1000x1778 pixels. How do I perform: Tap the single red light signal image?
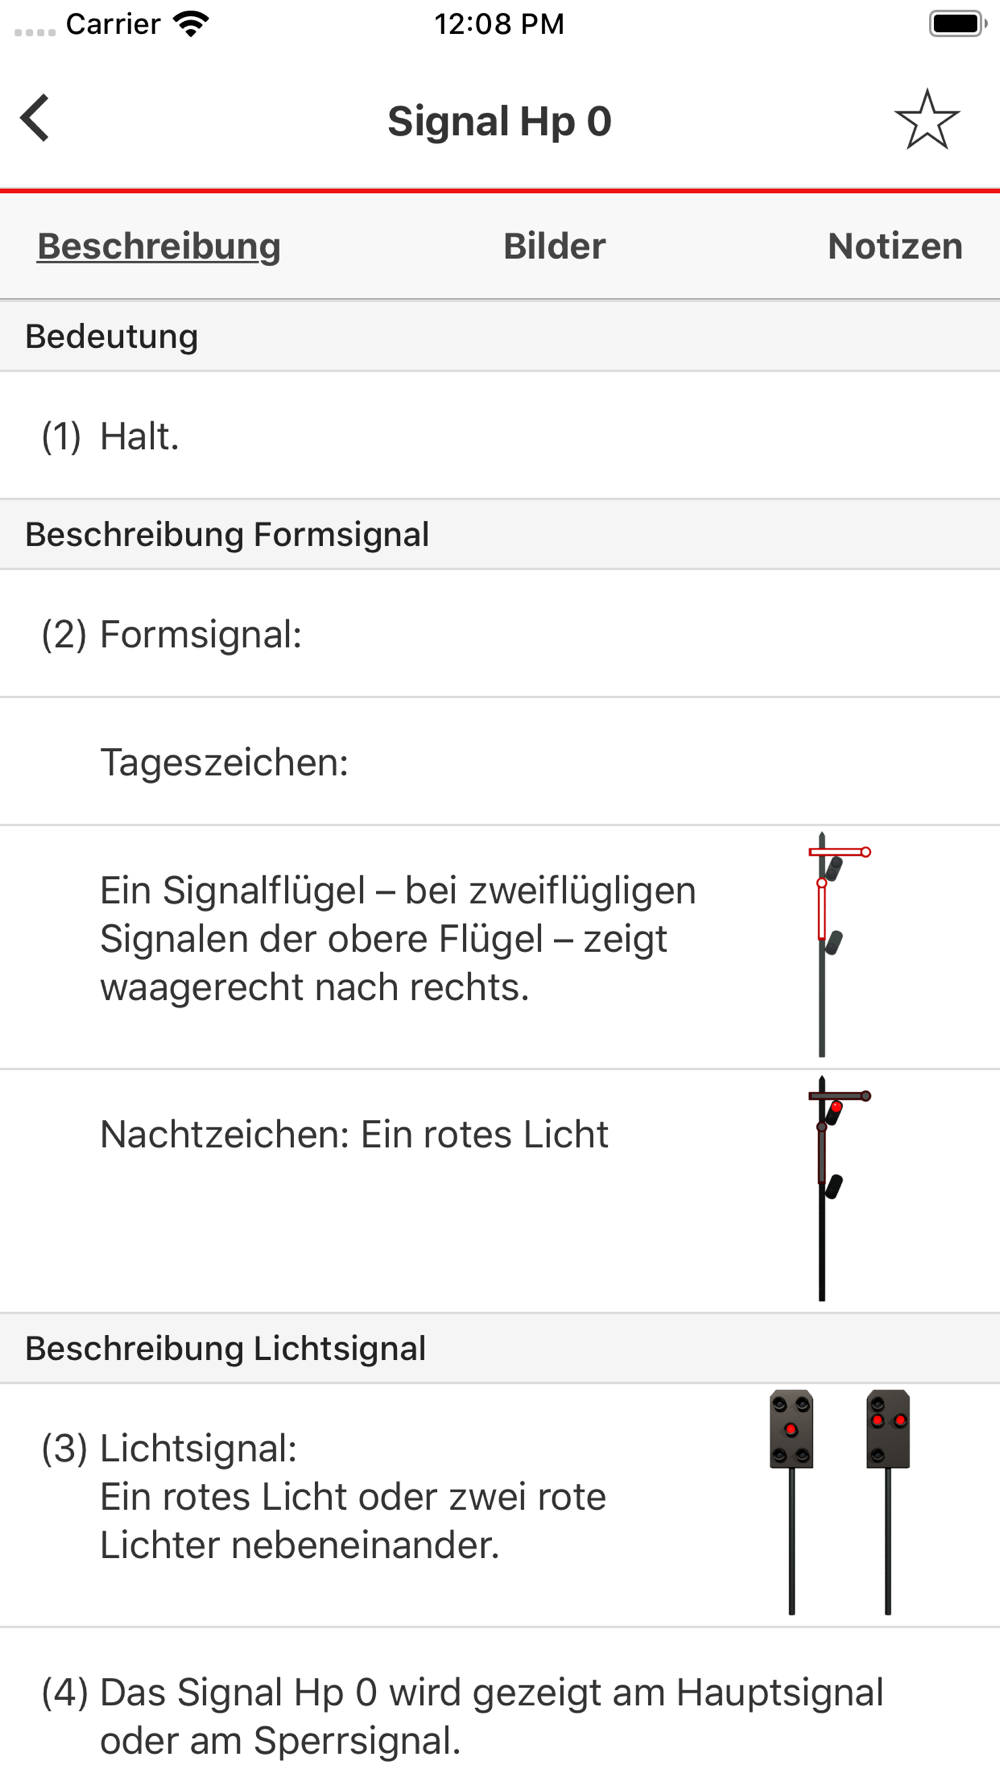791,1500
